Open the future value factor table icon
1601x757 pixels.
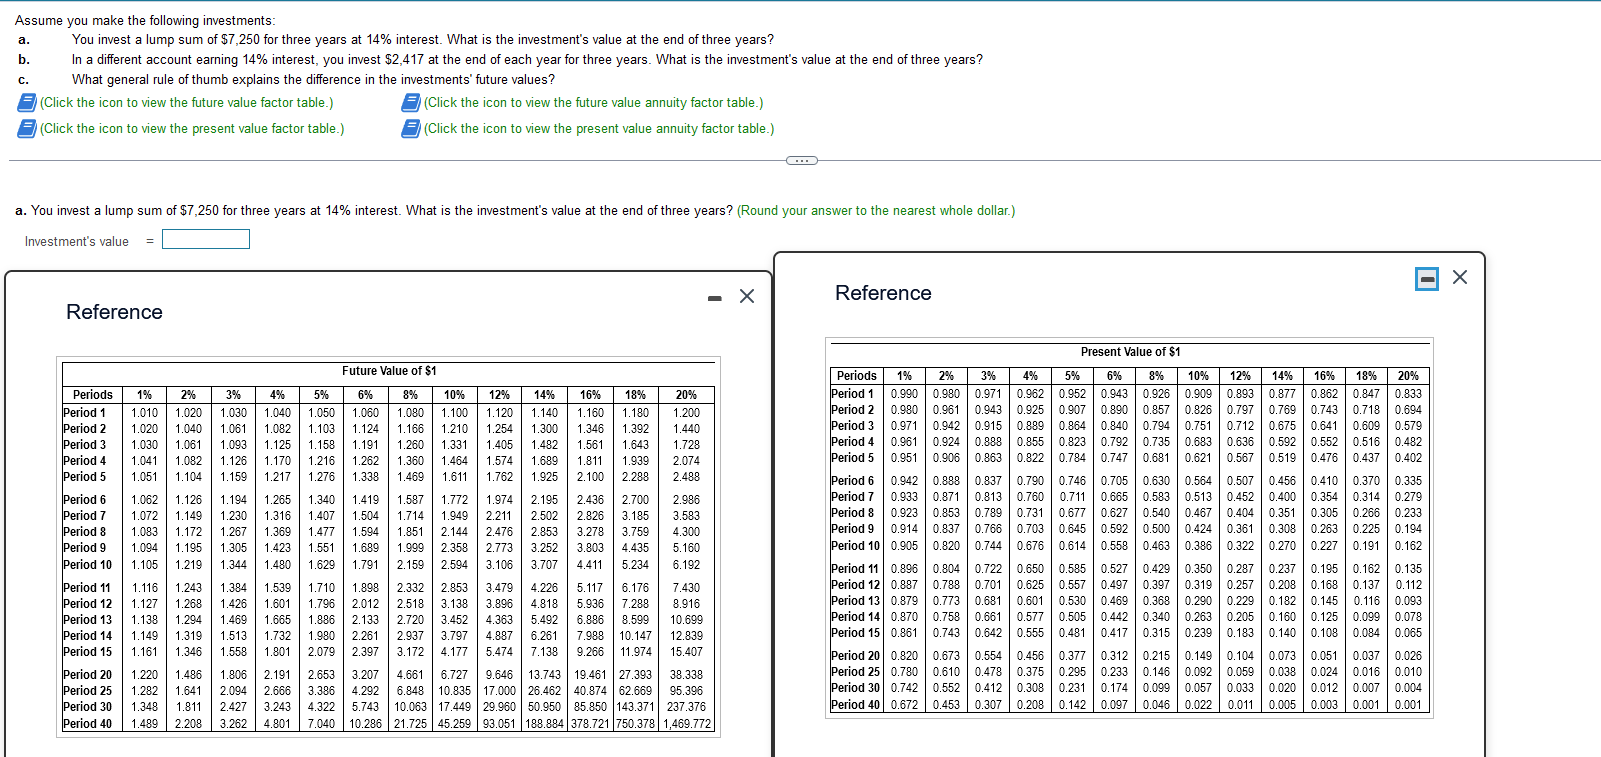point(28,103)
